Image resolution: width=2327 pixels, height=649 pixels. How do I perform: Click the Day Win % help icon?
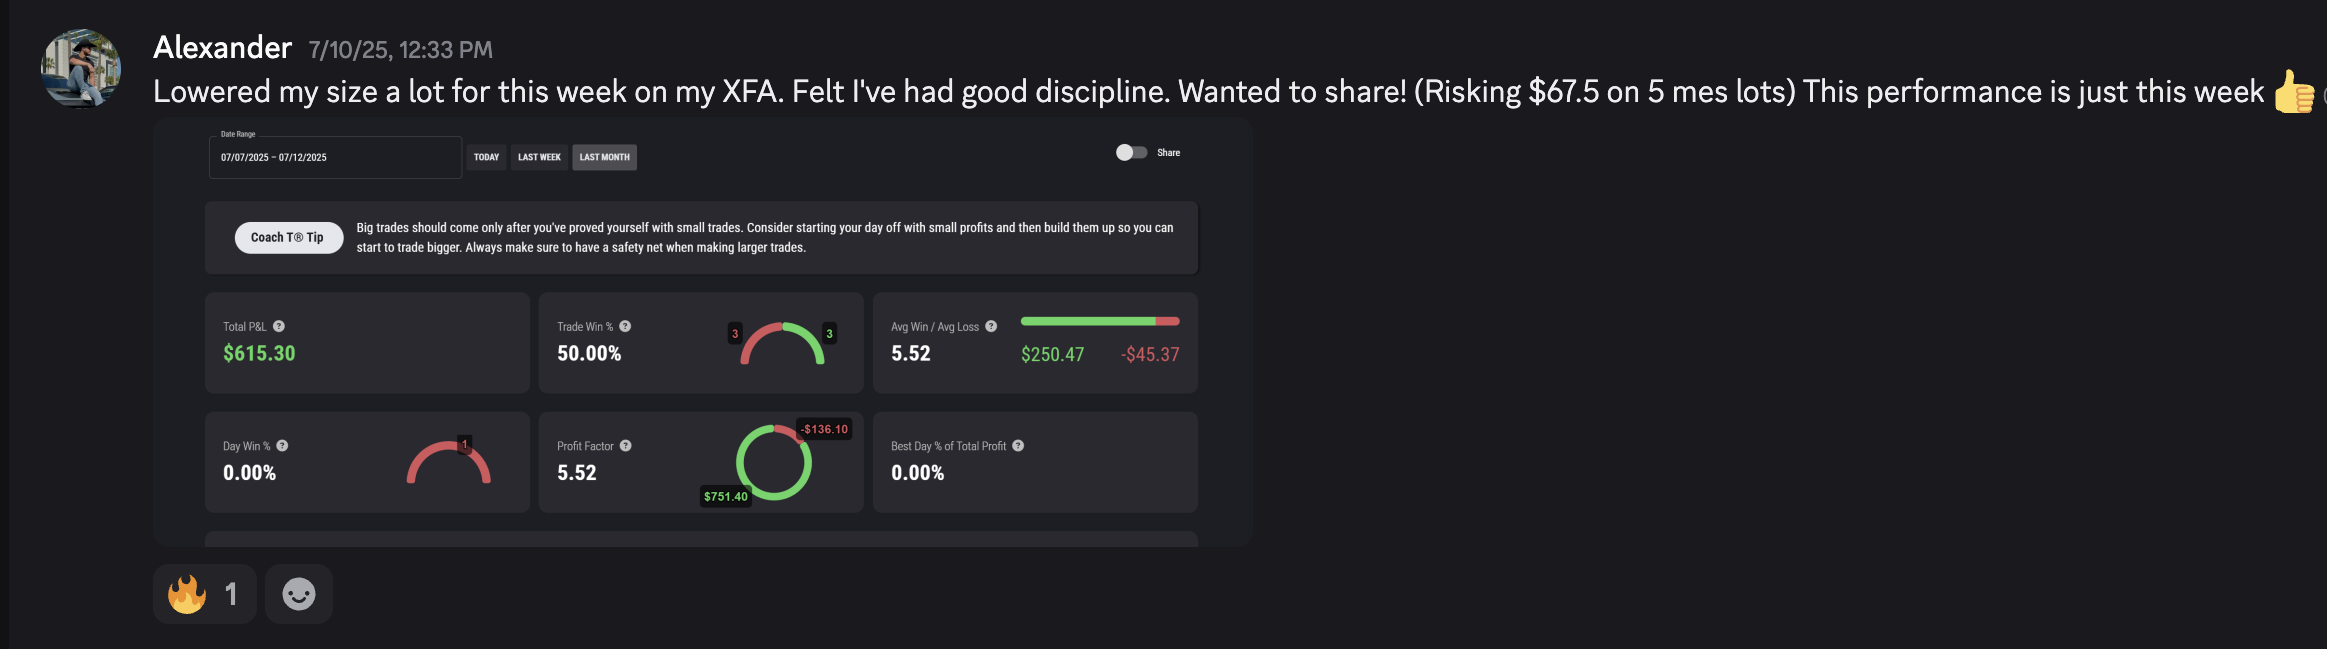(282, 446)
